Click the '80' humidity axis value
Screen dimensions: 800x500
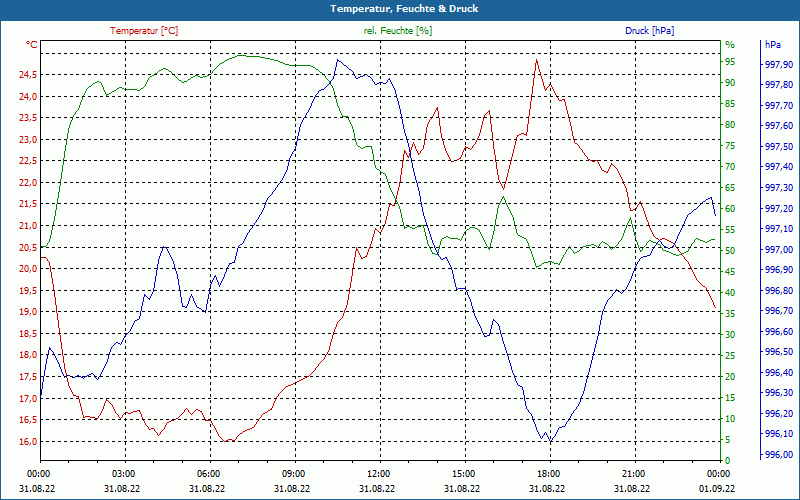click(x=730, y=125)
